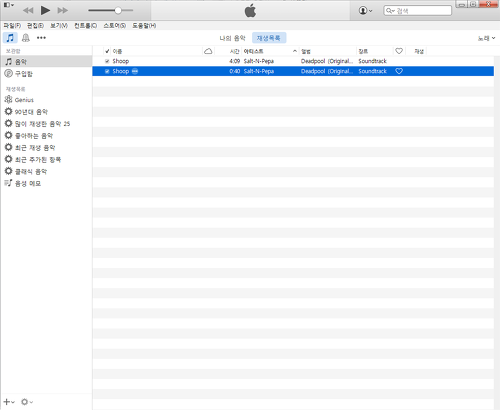Toggle the heart on selected Shoop row

[x=399, y=71]
